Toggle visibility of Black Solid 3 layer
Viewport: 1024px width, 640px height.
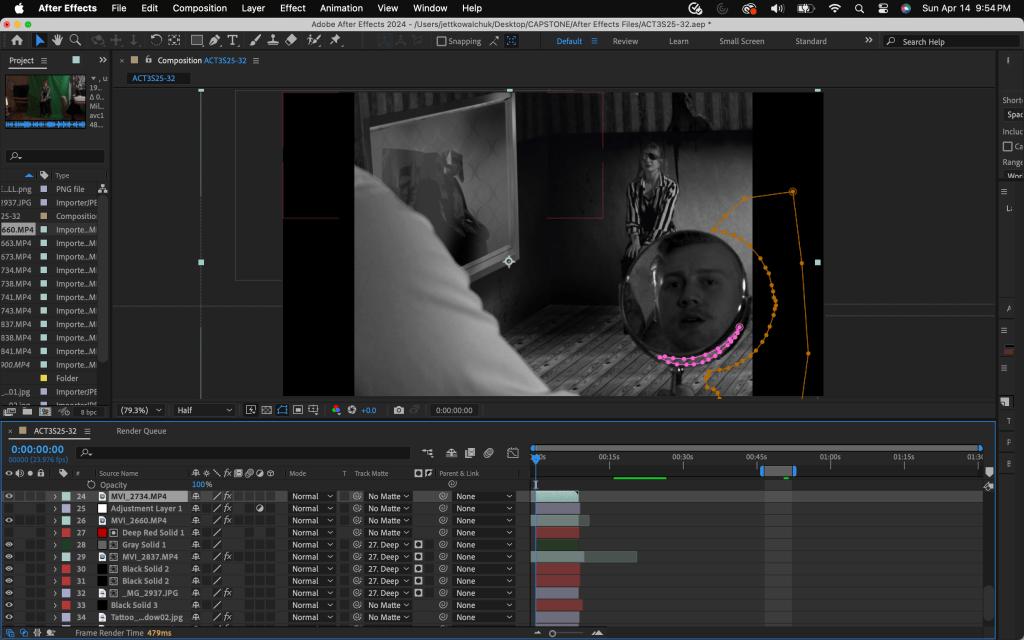[9, 605]
